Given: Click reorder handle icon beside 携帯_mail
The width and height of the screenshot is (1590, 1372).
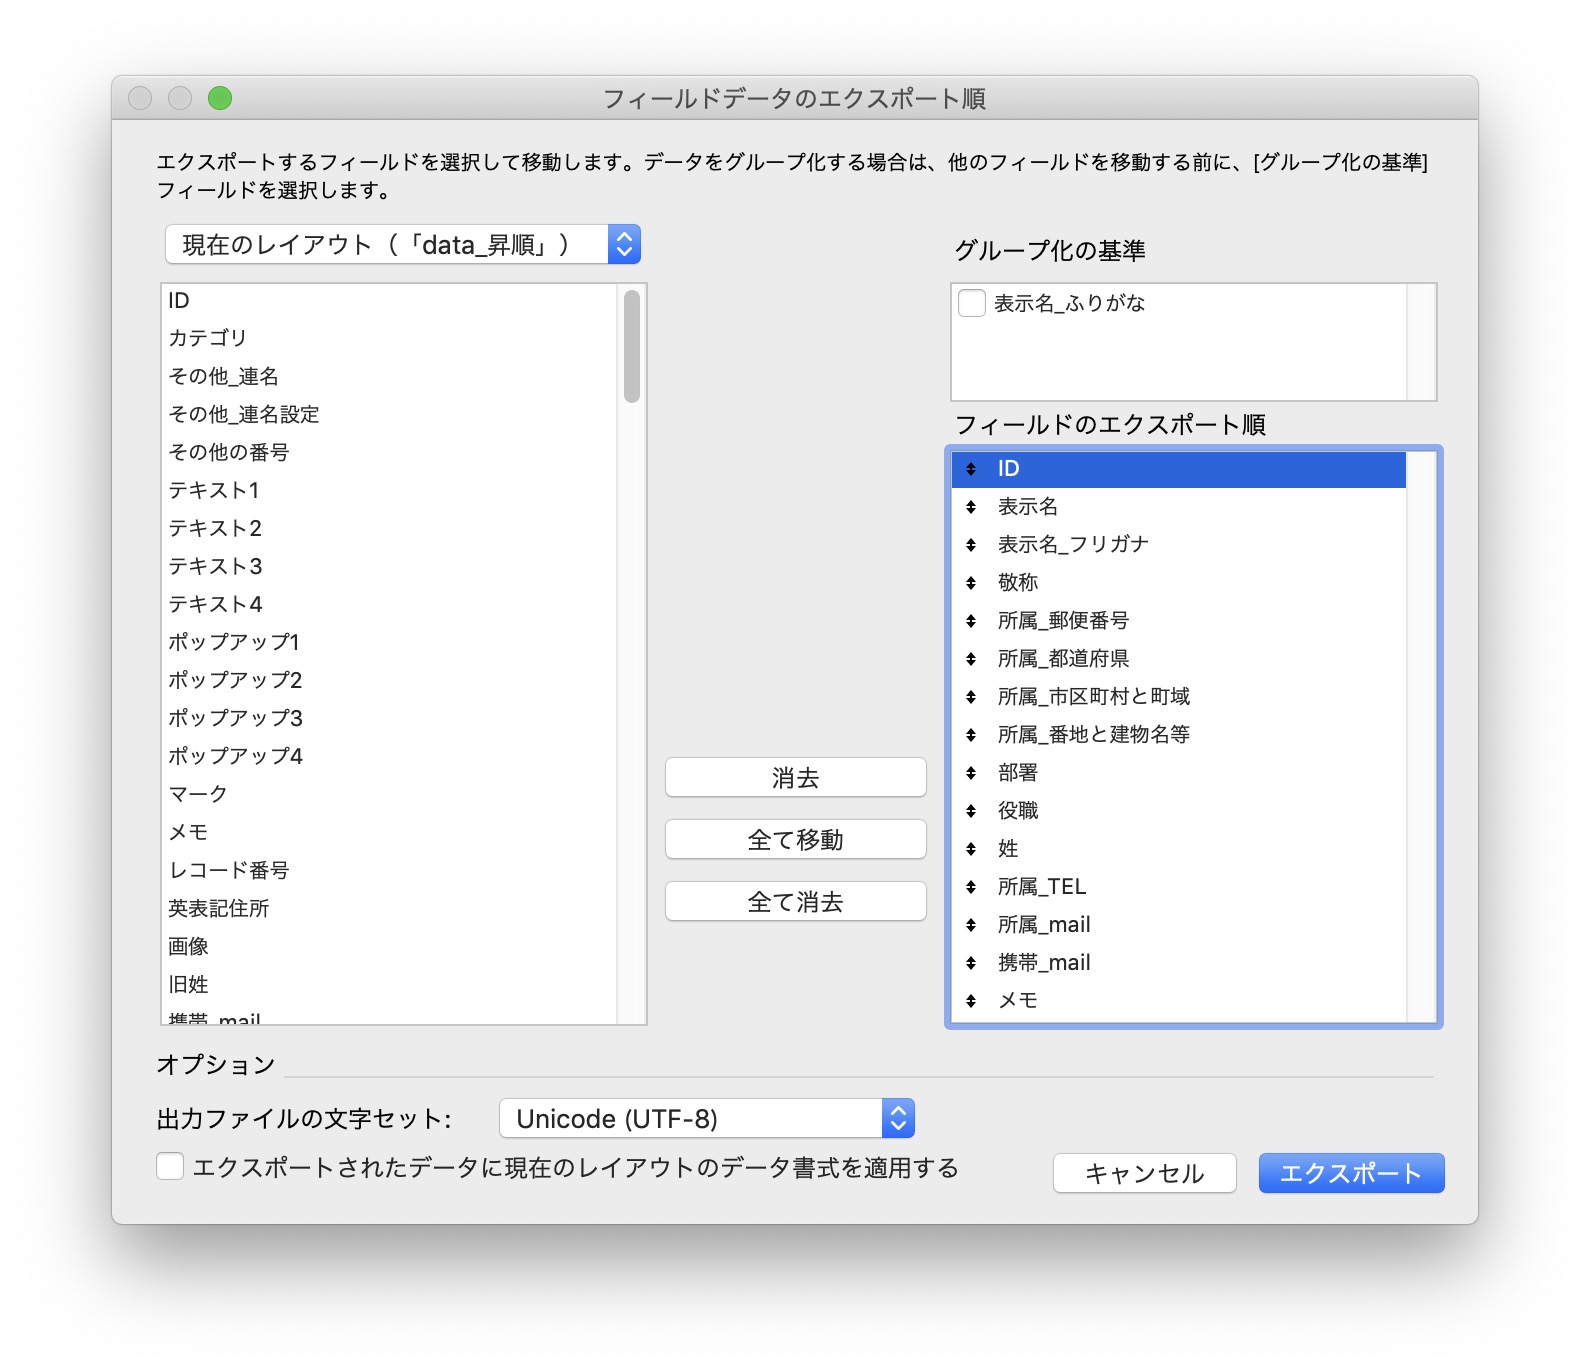Looking at the screenshot, I should click(971, 963).
